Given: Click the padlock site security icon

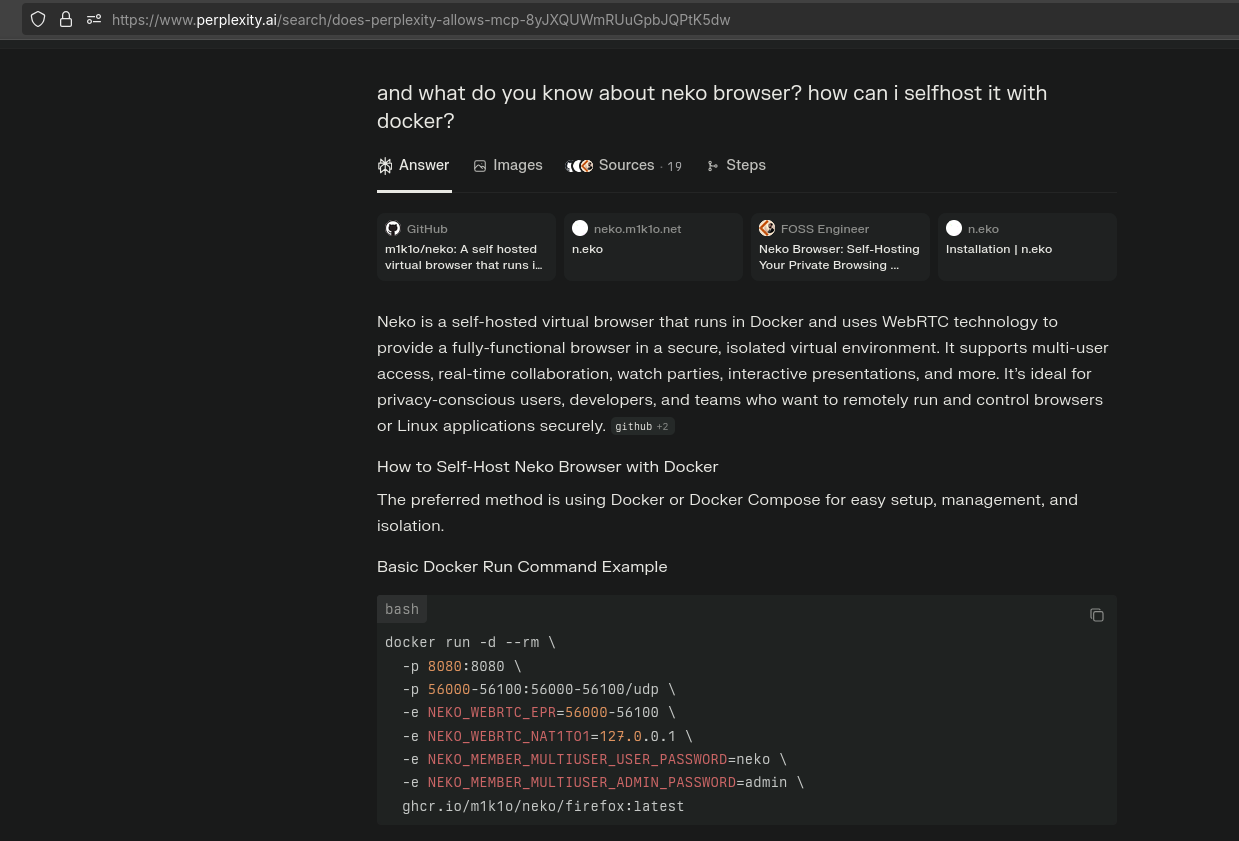Looking at the screenshot, I should coord(66,19).
